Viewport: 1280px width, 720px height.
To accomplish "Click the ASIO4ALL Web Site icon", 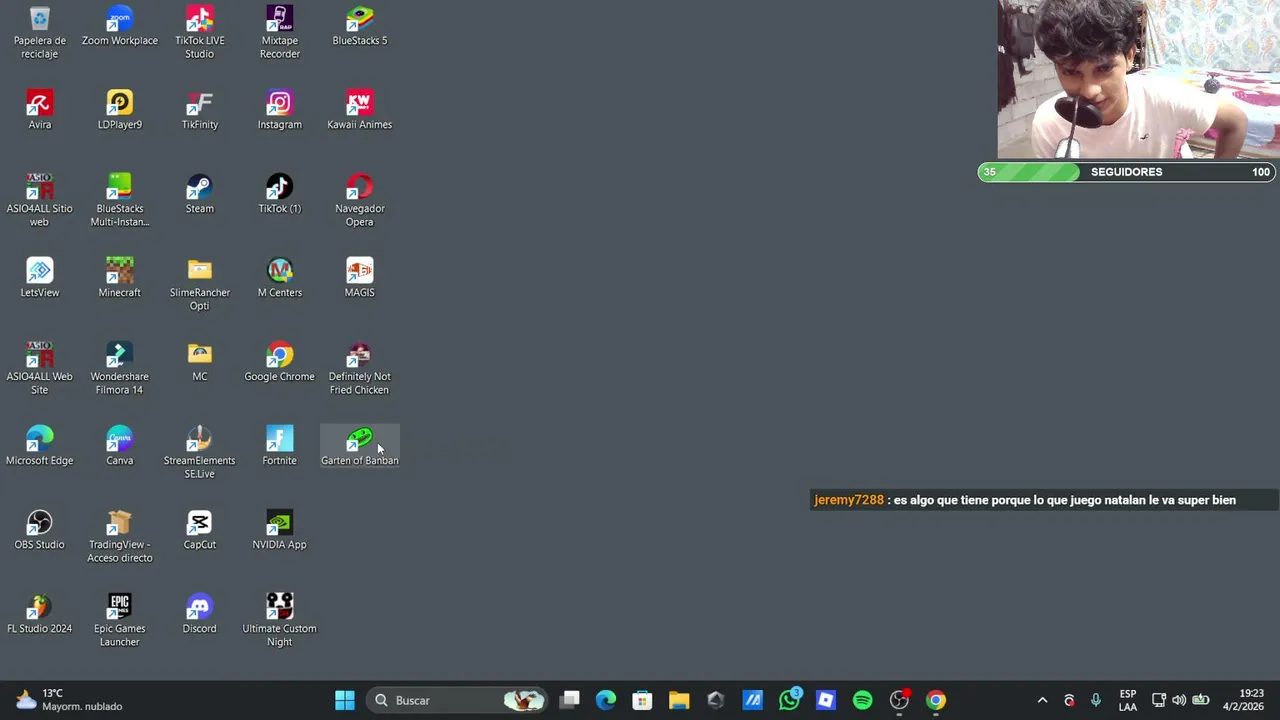I will 40,367.
